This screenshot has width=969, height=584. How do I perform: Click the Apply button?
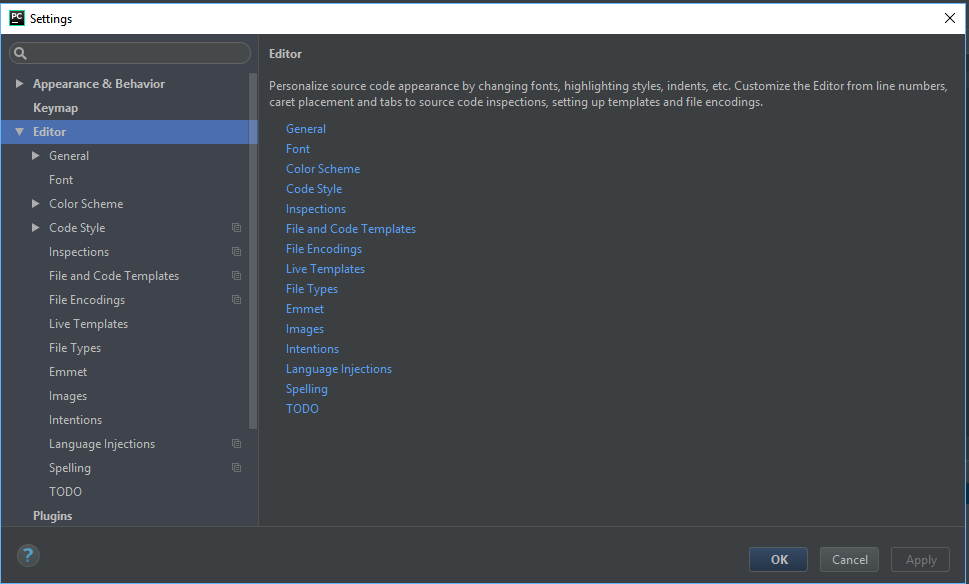(x=920, y=559)
